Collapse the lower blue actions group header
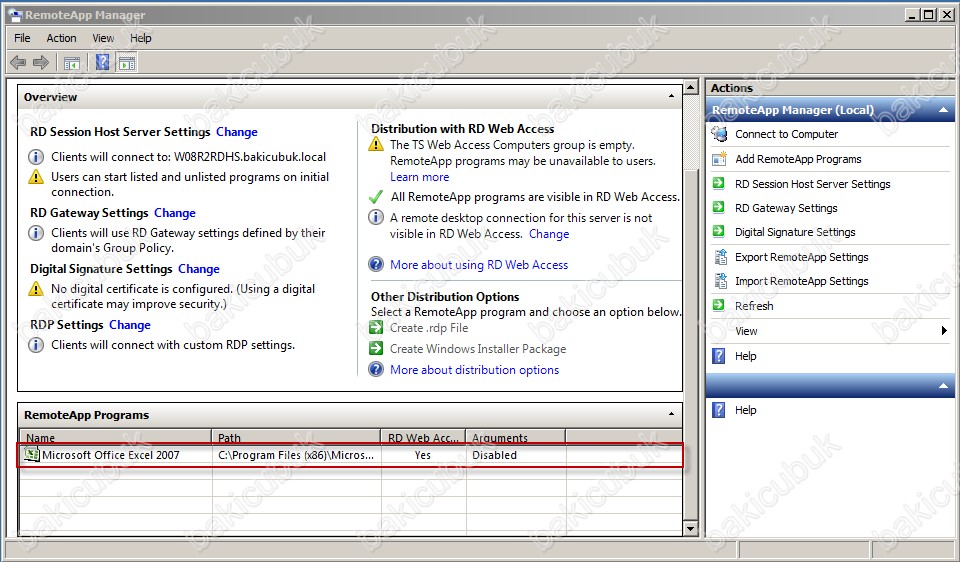Screen dimensions: 960x562 click(x=943, y=386)
